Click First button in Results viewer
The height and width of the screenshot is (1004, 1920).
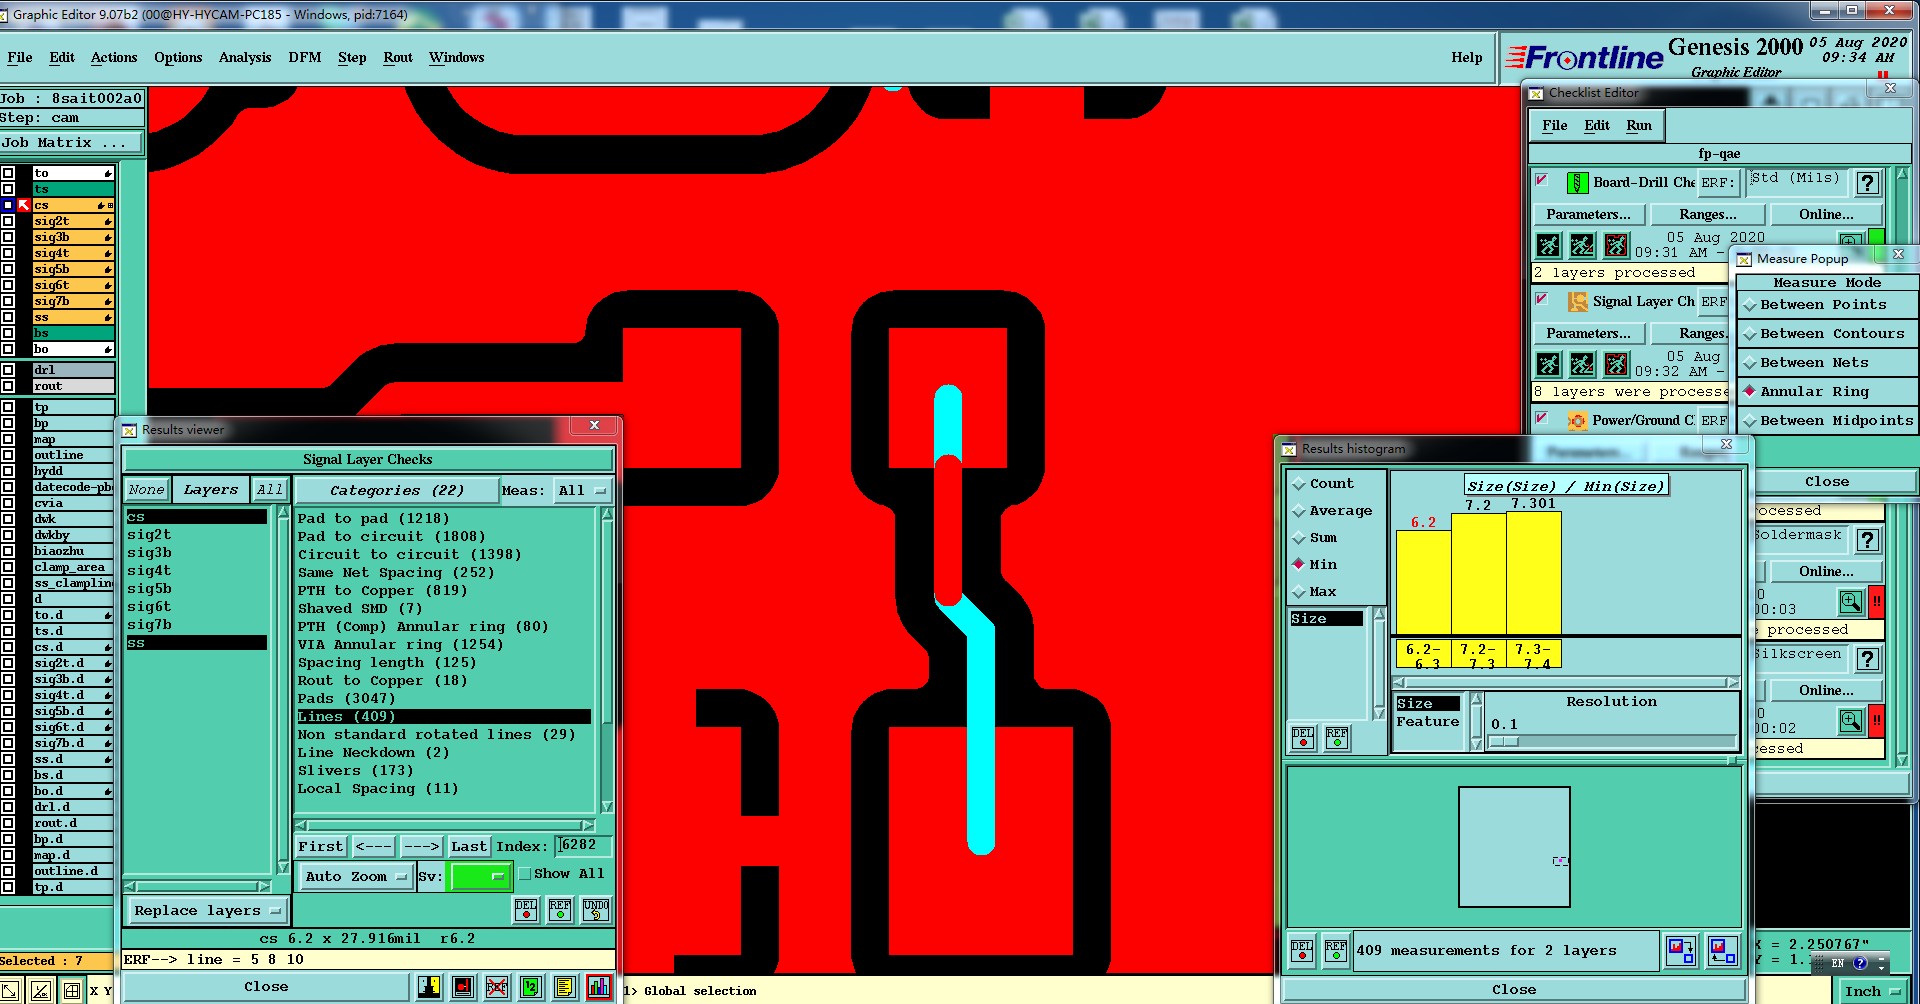click(321, 846)
